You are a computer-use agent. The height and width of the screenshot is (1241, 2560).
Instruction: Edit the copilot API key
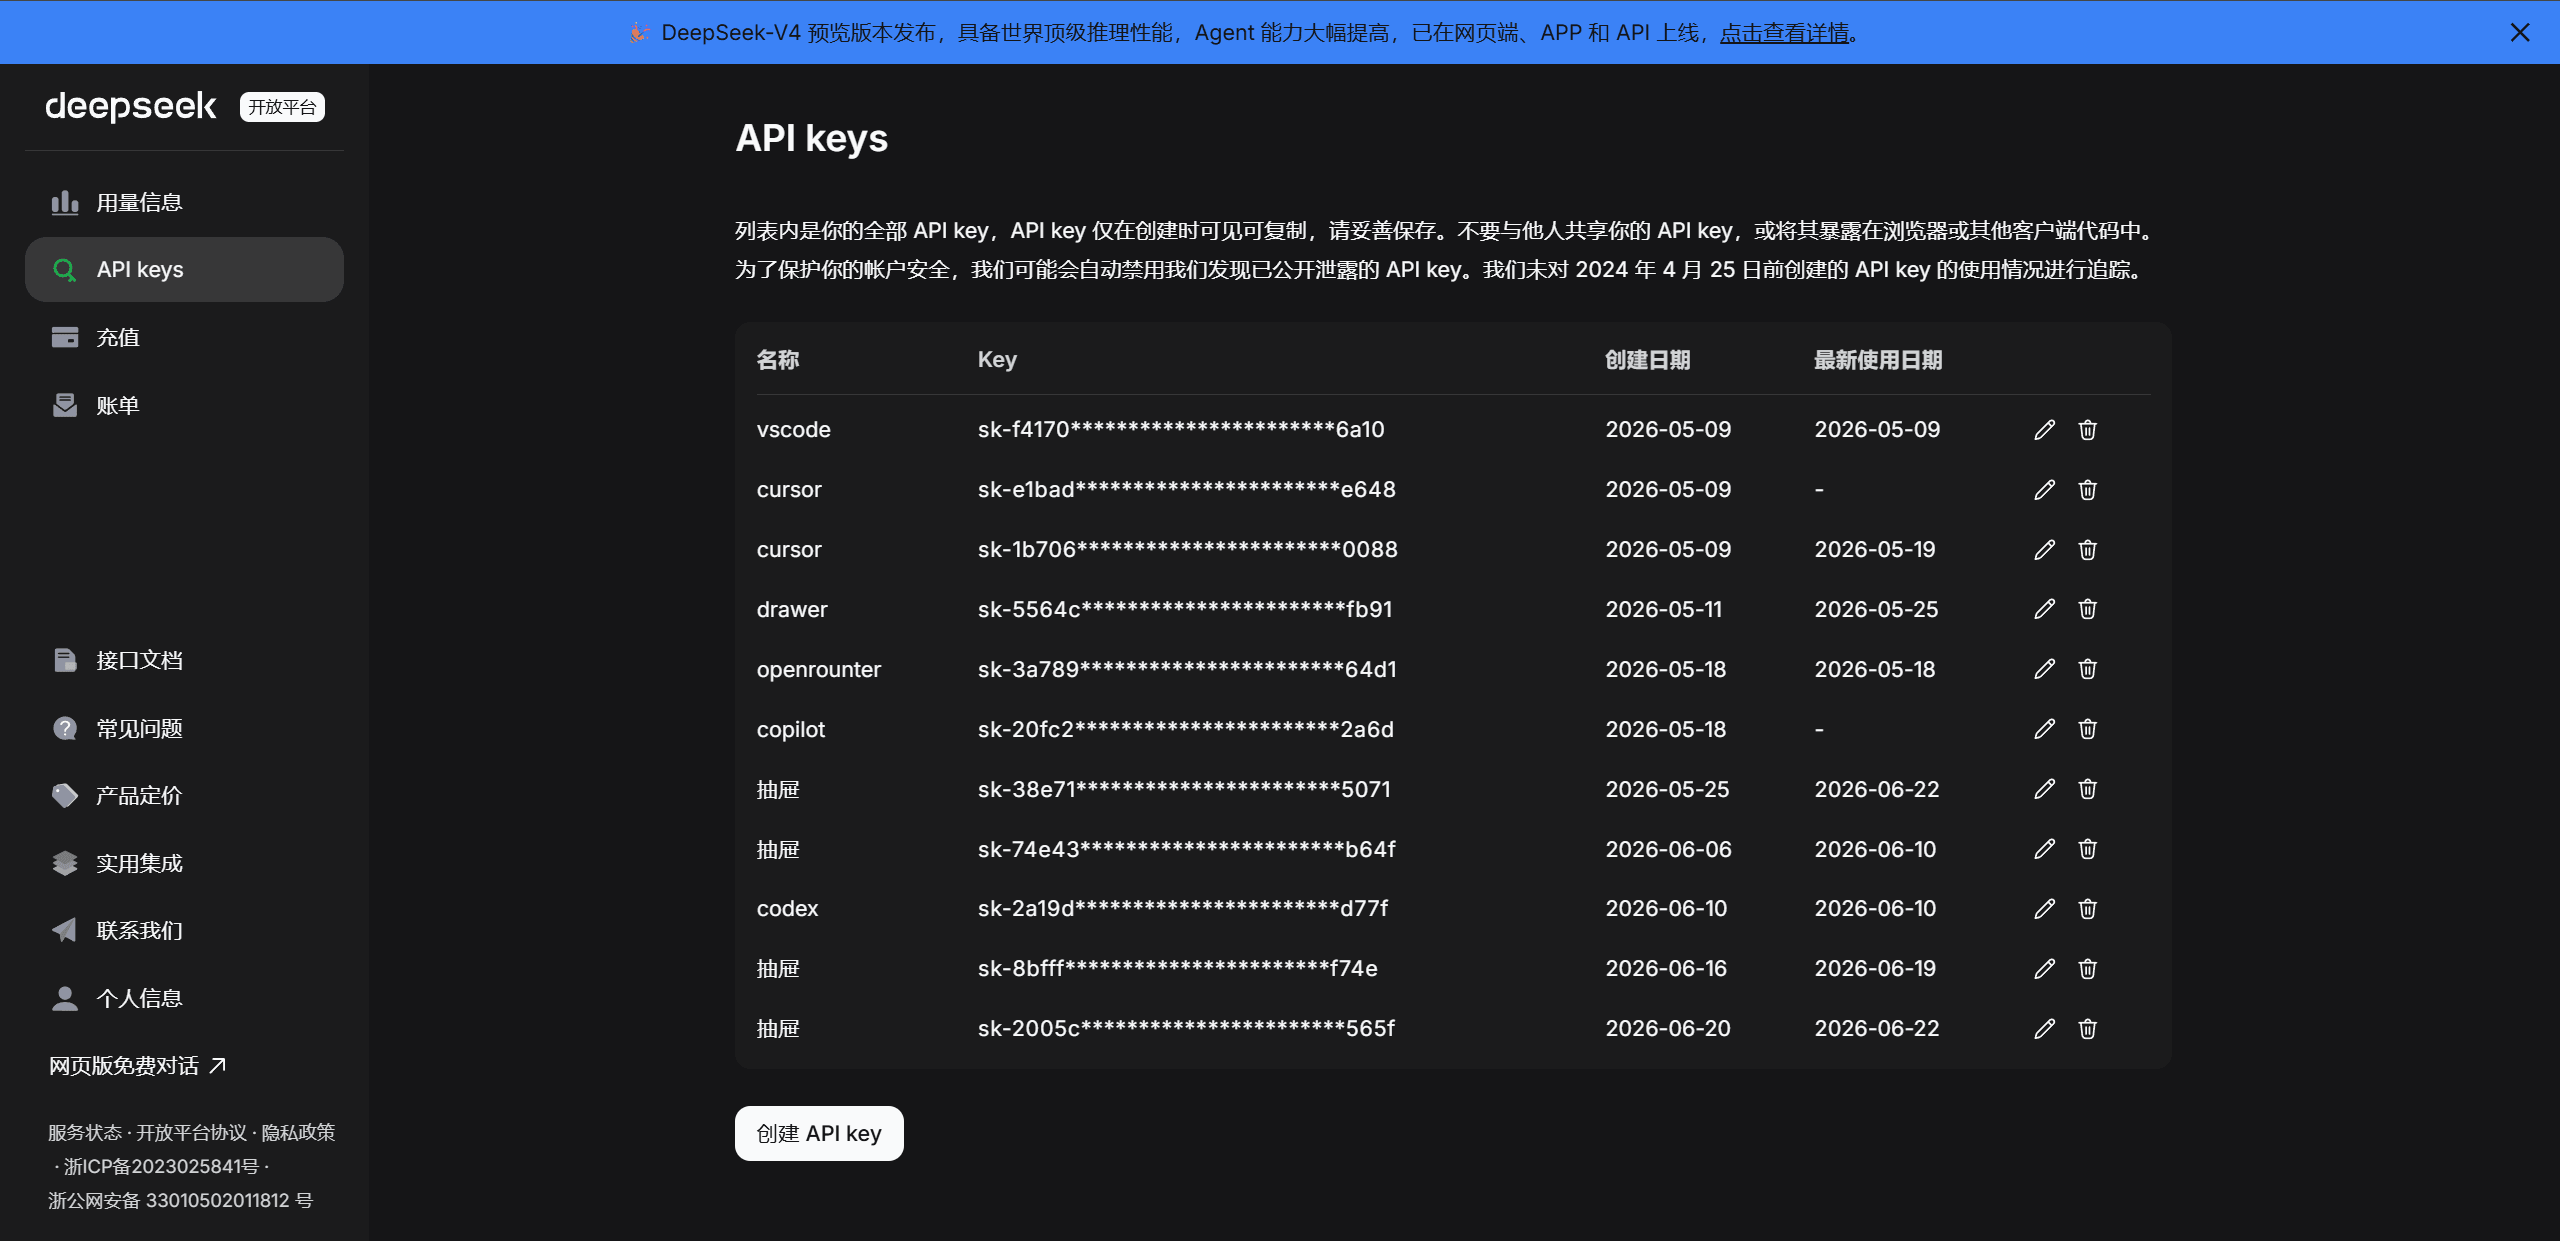tap(2044, 729)
